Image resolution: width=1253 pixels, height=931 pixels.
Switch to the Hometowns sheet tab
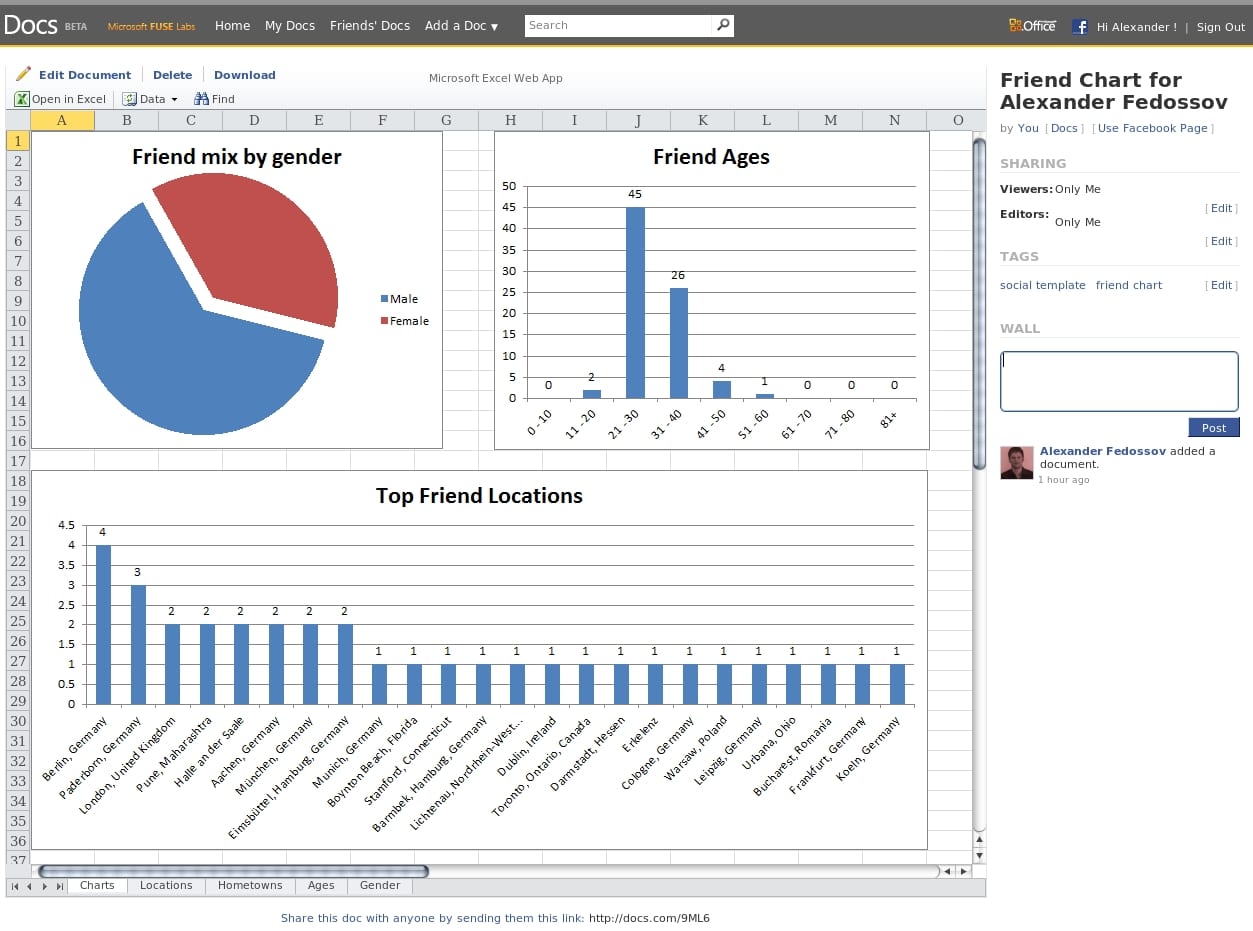coord(250,886)
